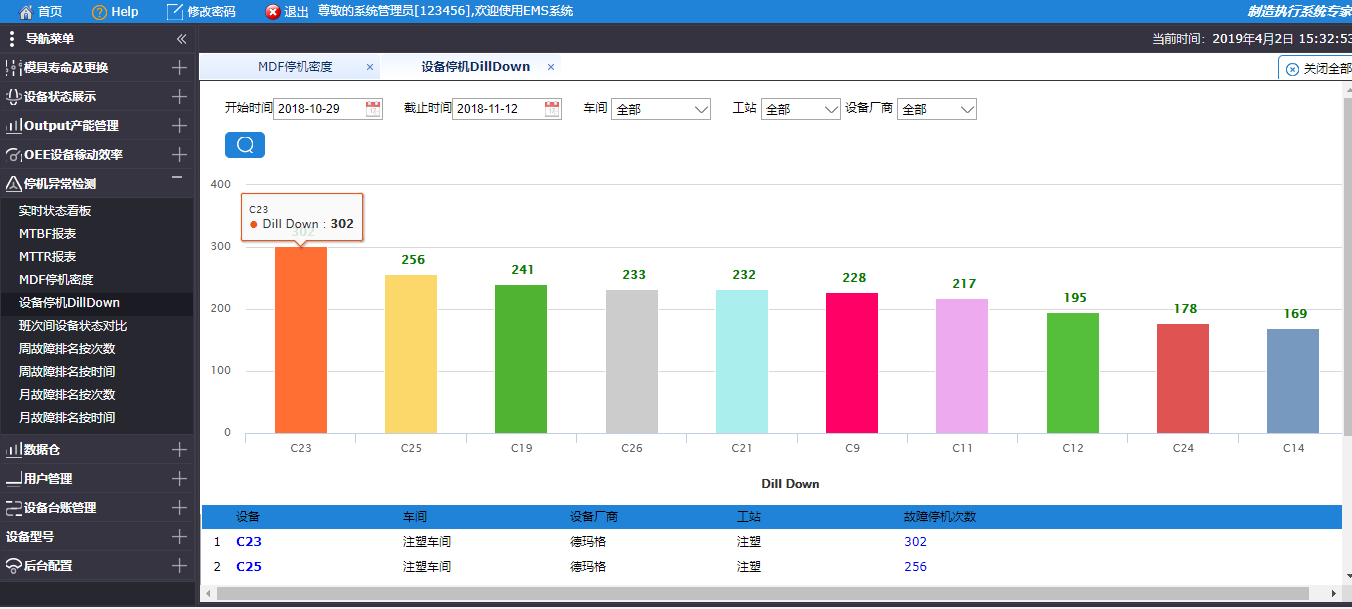
Task: Expand the OEE设备稼动效率 menu section
Action: point(179,155)
